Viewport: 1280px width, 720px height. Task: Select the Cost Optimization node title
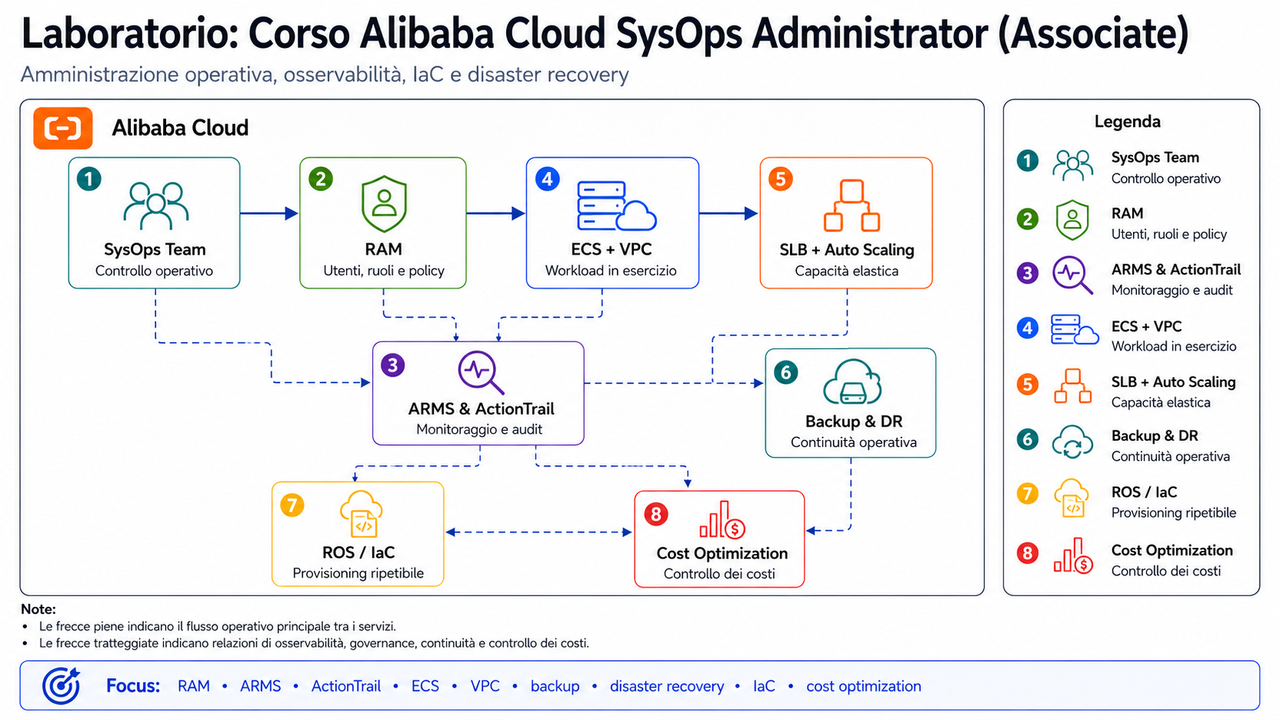722,553
